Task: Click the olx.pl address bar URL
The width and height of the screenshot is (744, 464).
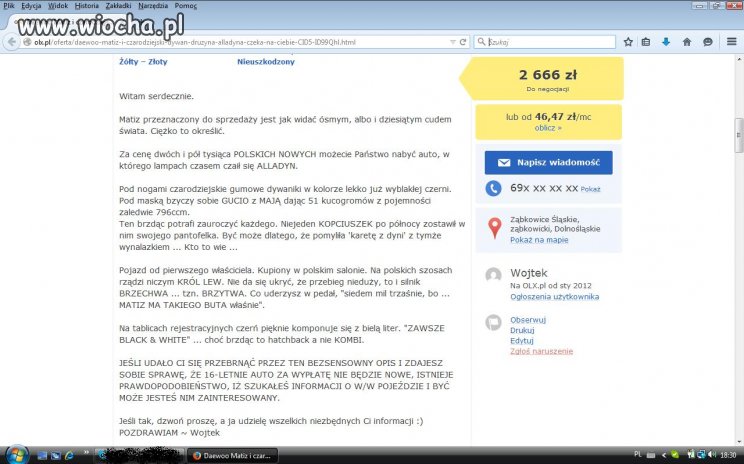Action: (x=195, y=42)
